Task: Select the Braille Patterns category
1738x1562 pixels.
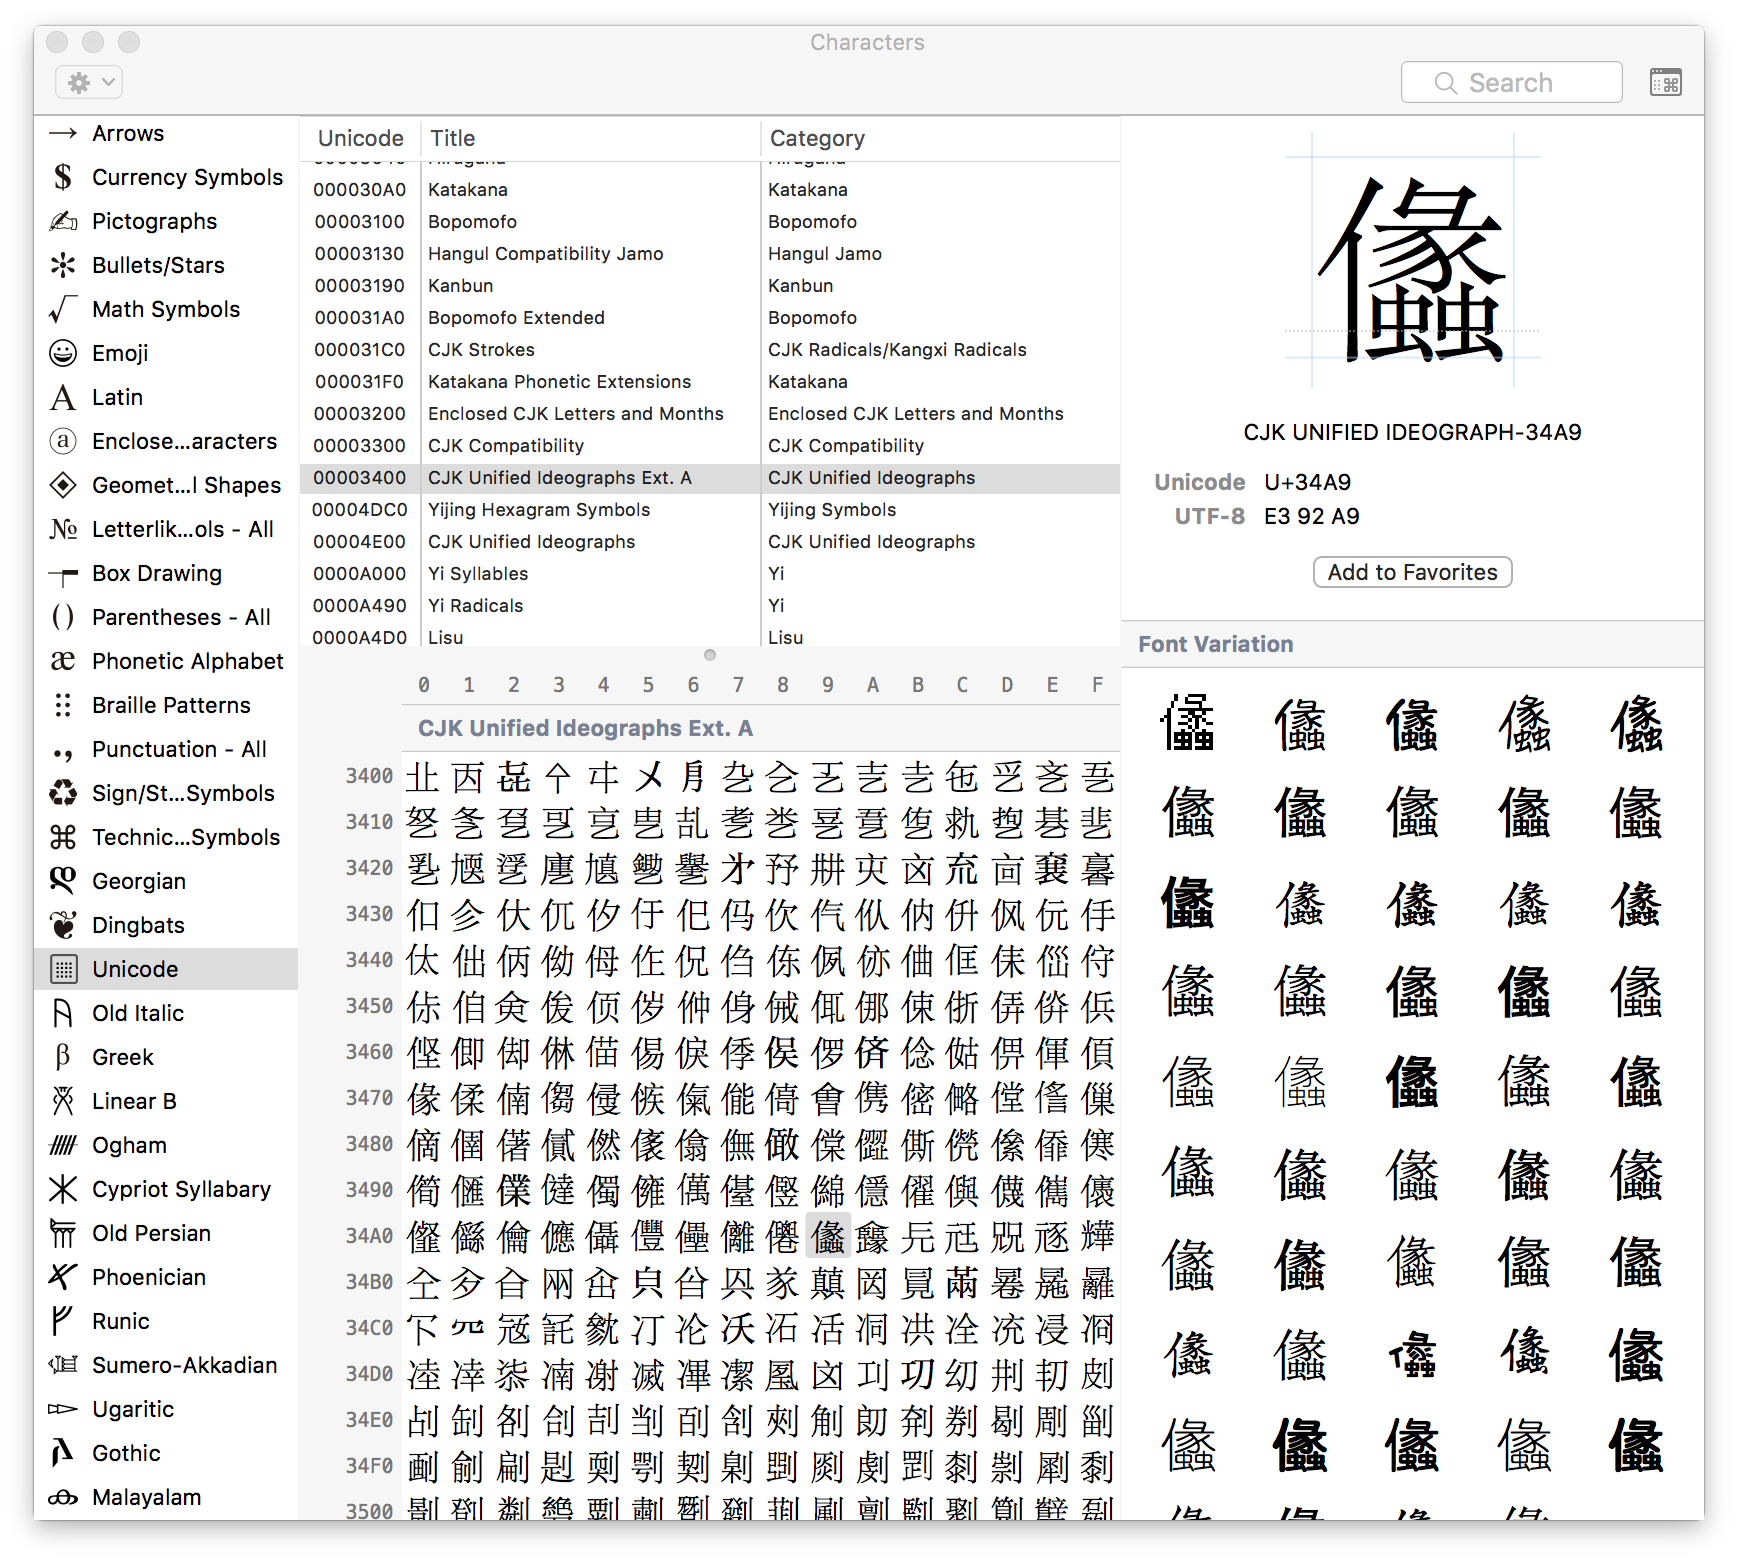Action: (171, 705)
